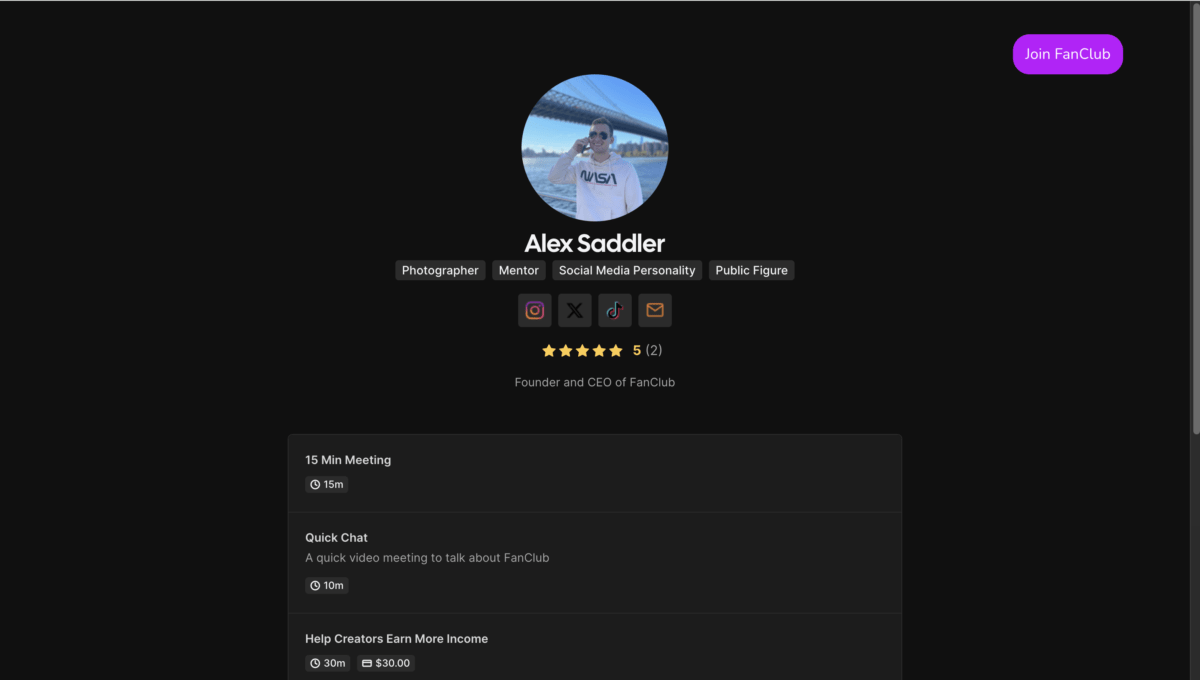Open the Quick Chat meeting option
Image resolution: width=1200 pixels, height=680 pixels.
pyautogui.click(x=595, y=563)
